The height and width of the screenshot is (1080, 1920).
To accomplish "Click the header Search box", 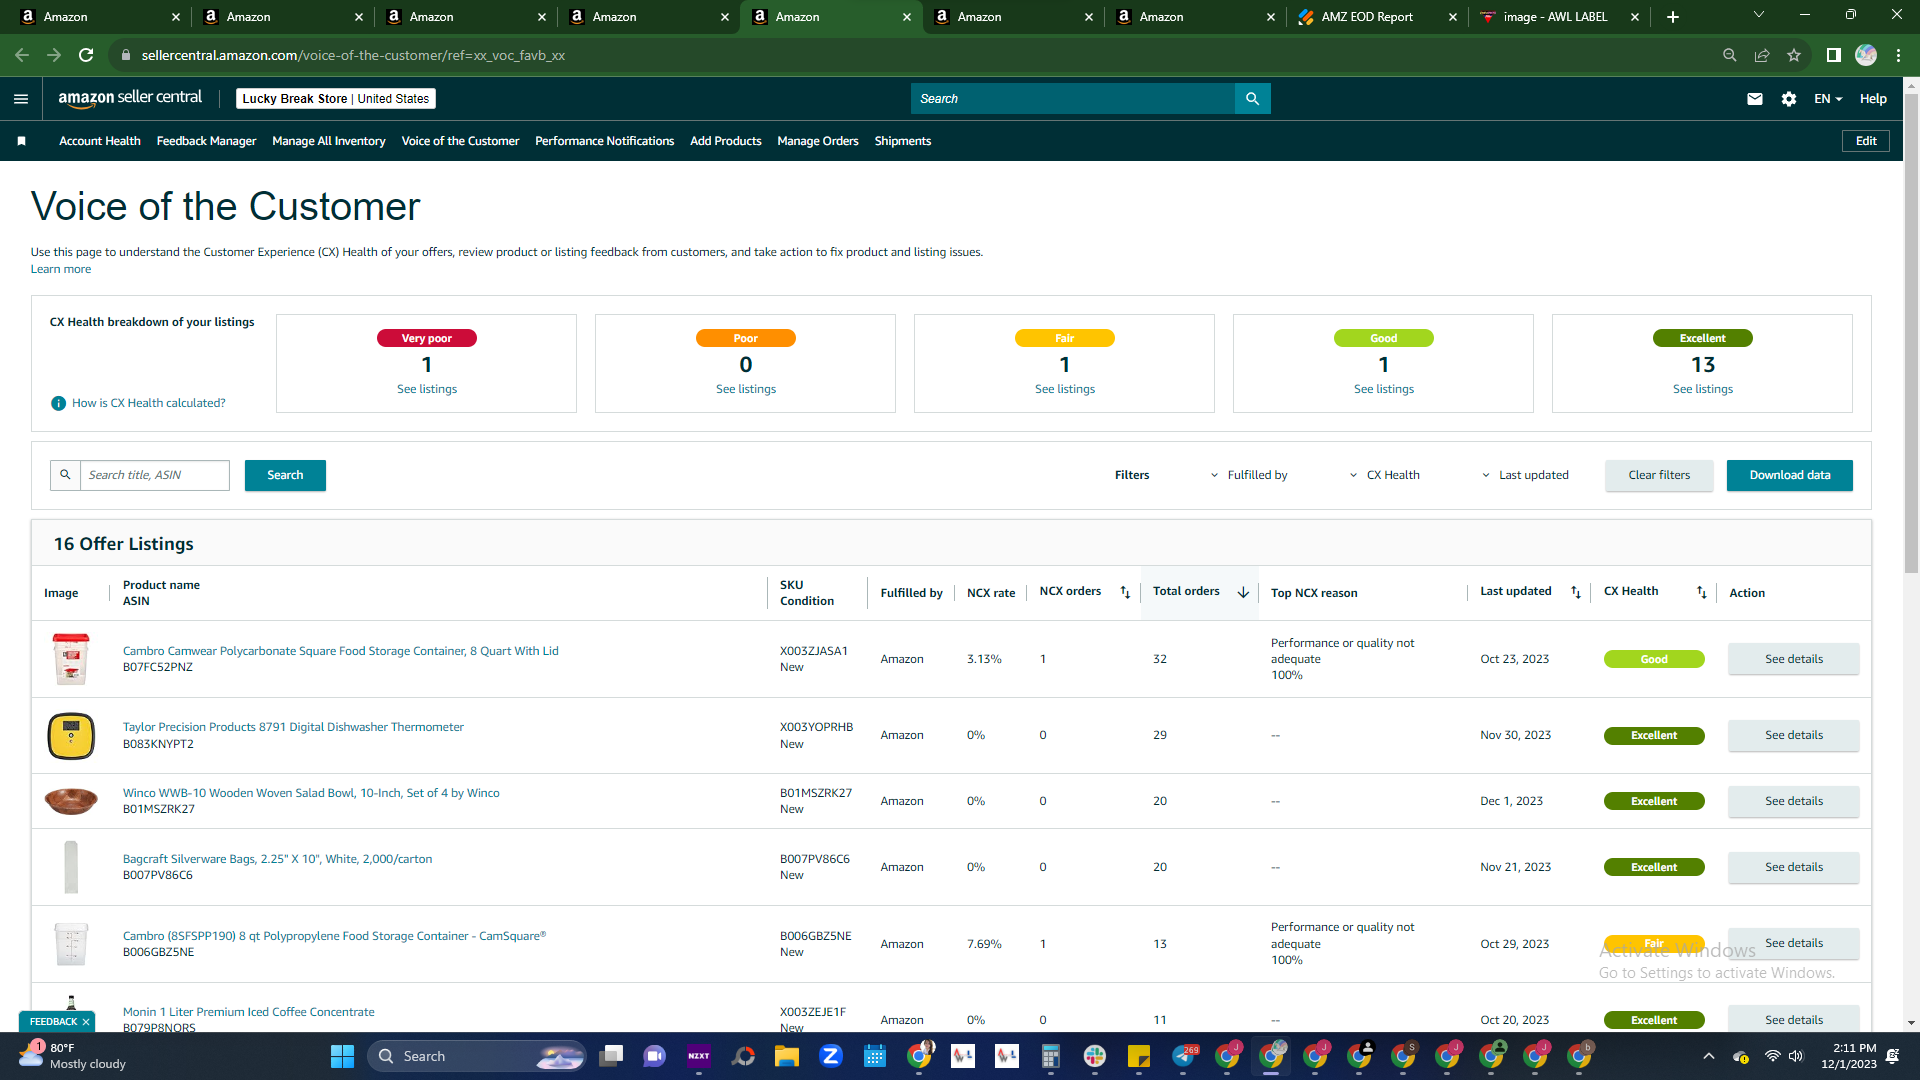I will tap(1073, 99).
